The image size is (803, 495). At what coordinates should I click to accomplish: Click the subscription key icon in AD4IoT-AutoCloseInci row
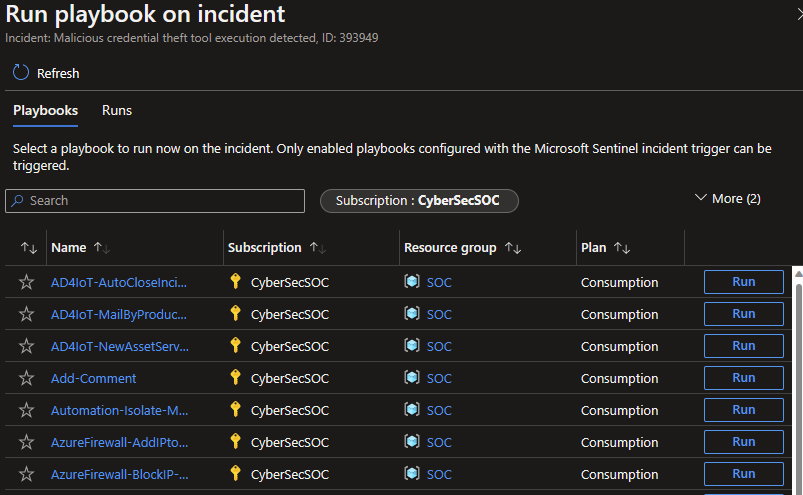point(236,281)
